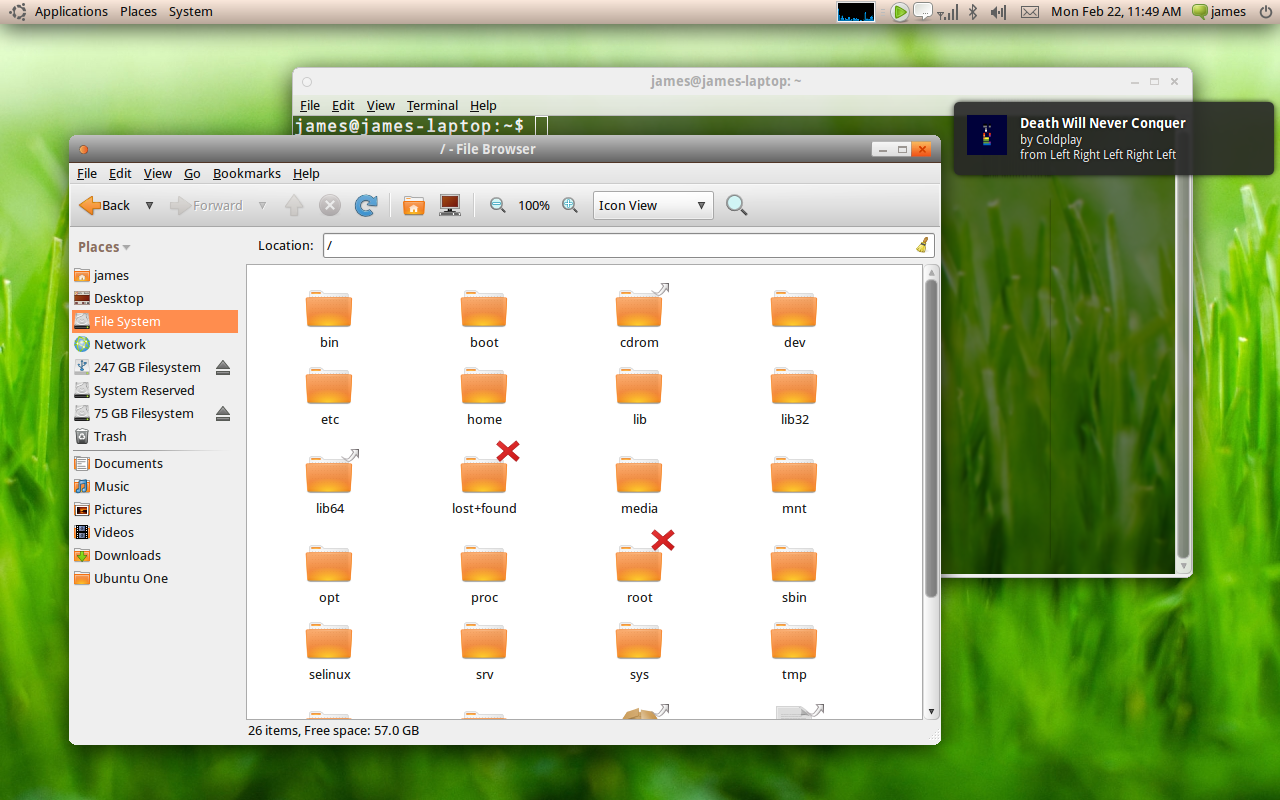The width and height of the screenshot is (1280, 800).
Task: Zoom out with the minus magnifier icon
Action: (497, 205)
